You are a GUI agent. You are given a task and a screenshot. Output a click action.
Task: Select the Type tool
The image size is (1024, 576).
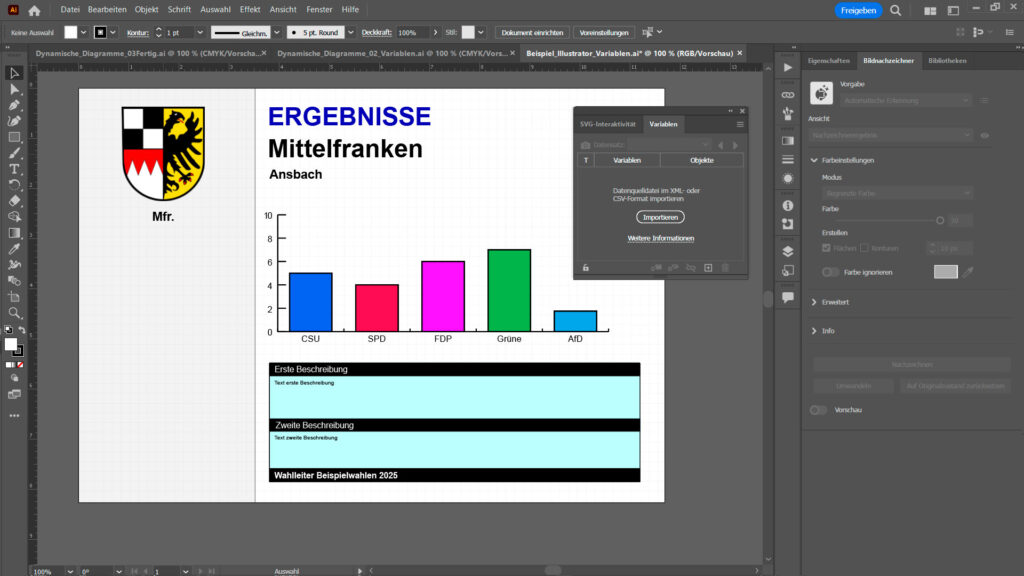(x=14, y=169)
